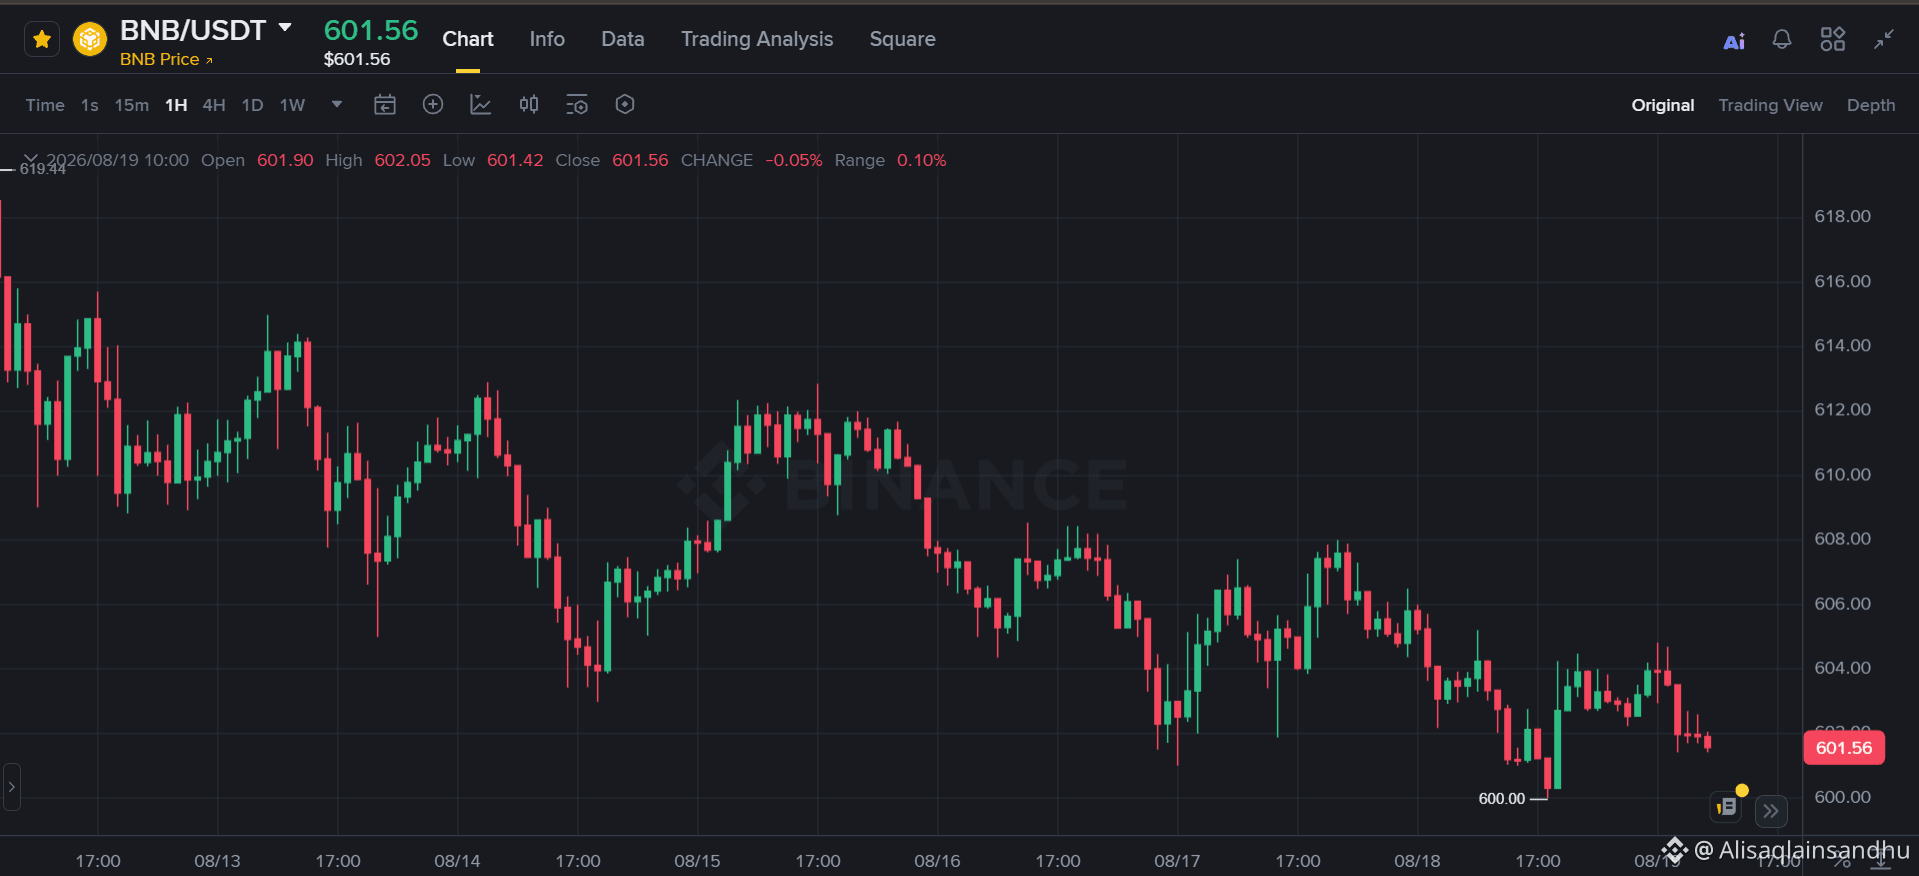
Task: Click the High value 602.05
Action: click(402, 160)
